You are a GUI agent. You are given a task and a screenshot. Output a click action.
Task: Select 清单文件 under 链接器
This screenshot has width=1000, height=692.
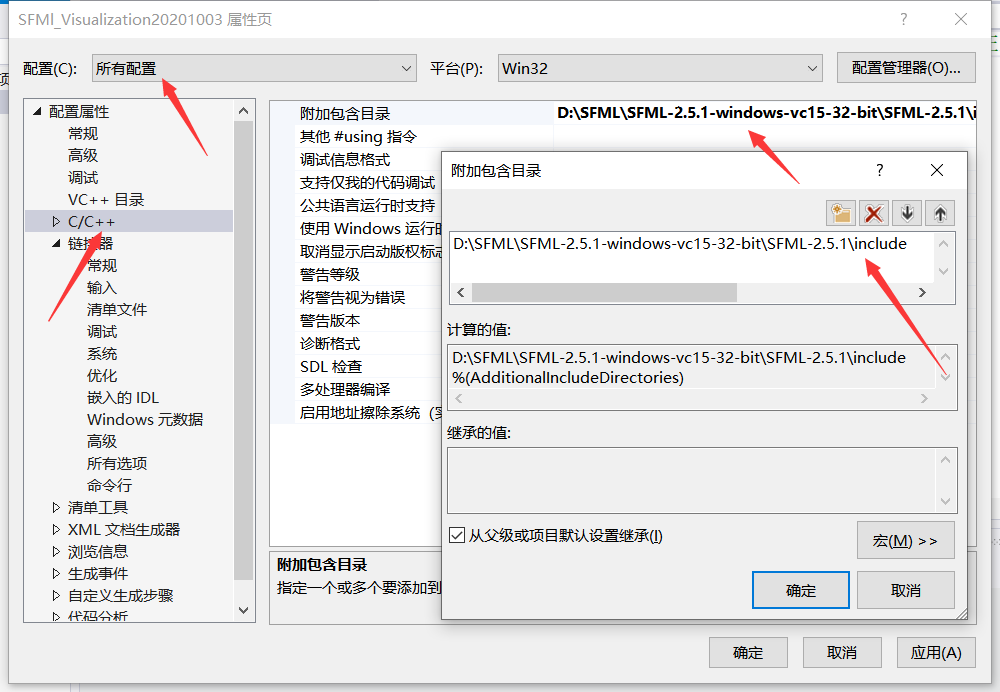pyautogui.click(x=117, y=309)
